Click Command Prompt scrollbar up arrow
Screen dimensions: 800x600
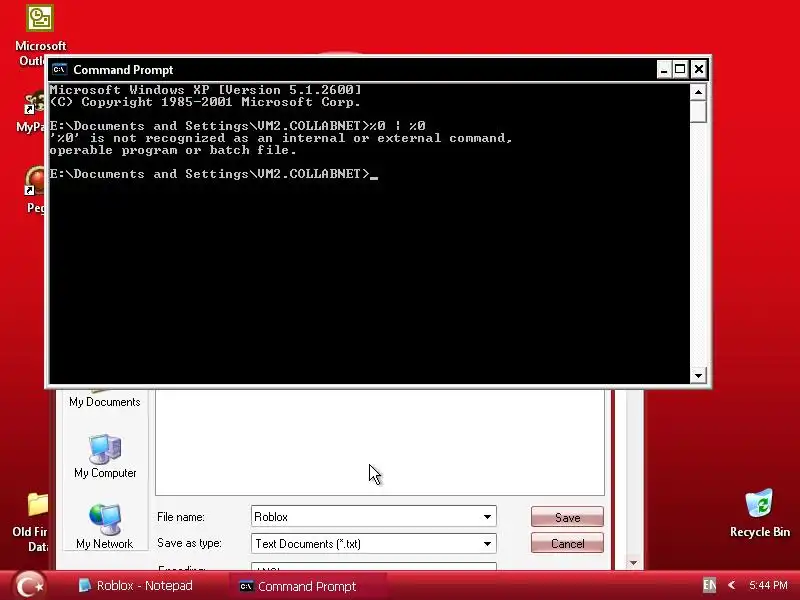[698, 92]
